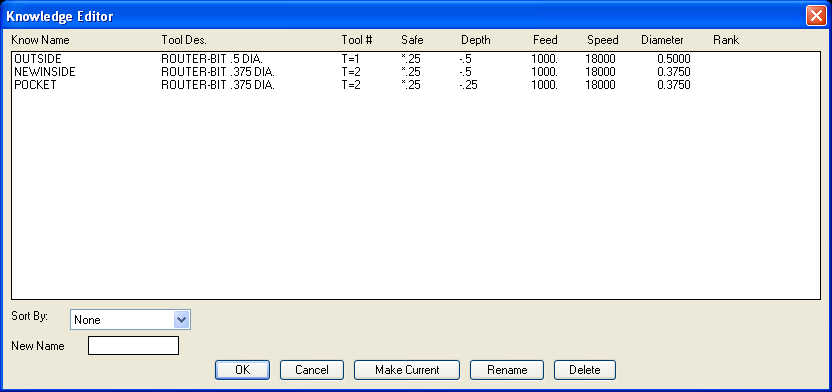Click tool description in the POCKET row
This screenshot has width=832, height=392.
tap(218, 85)
